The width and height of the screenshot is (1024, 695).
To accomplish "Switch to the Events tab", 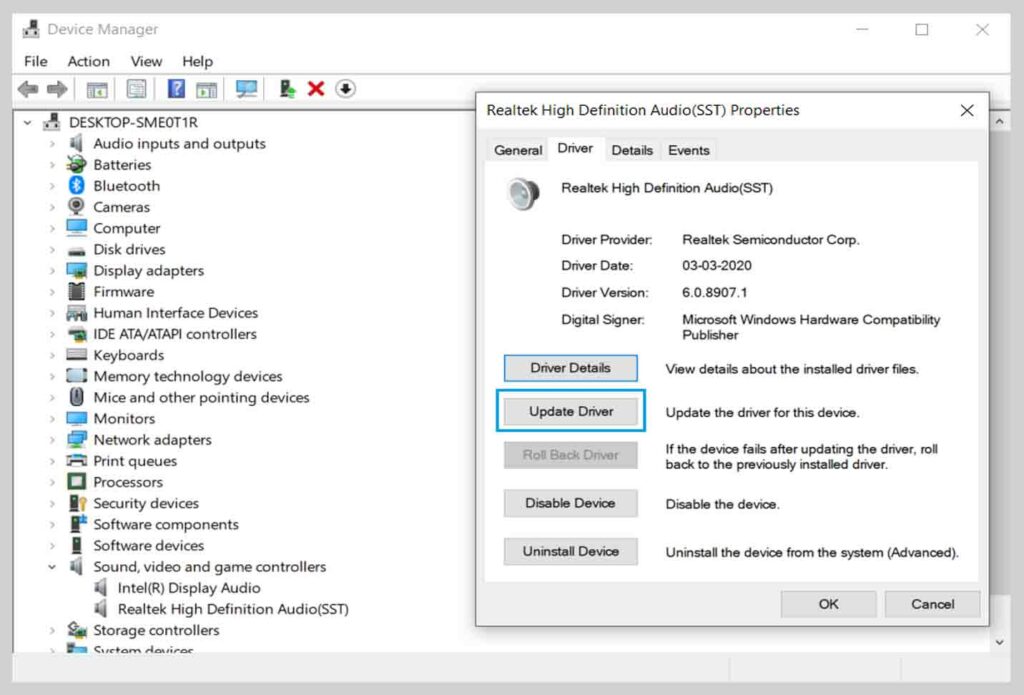I will pyautogui.click(x=688, y=150).
